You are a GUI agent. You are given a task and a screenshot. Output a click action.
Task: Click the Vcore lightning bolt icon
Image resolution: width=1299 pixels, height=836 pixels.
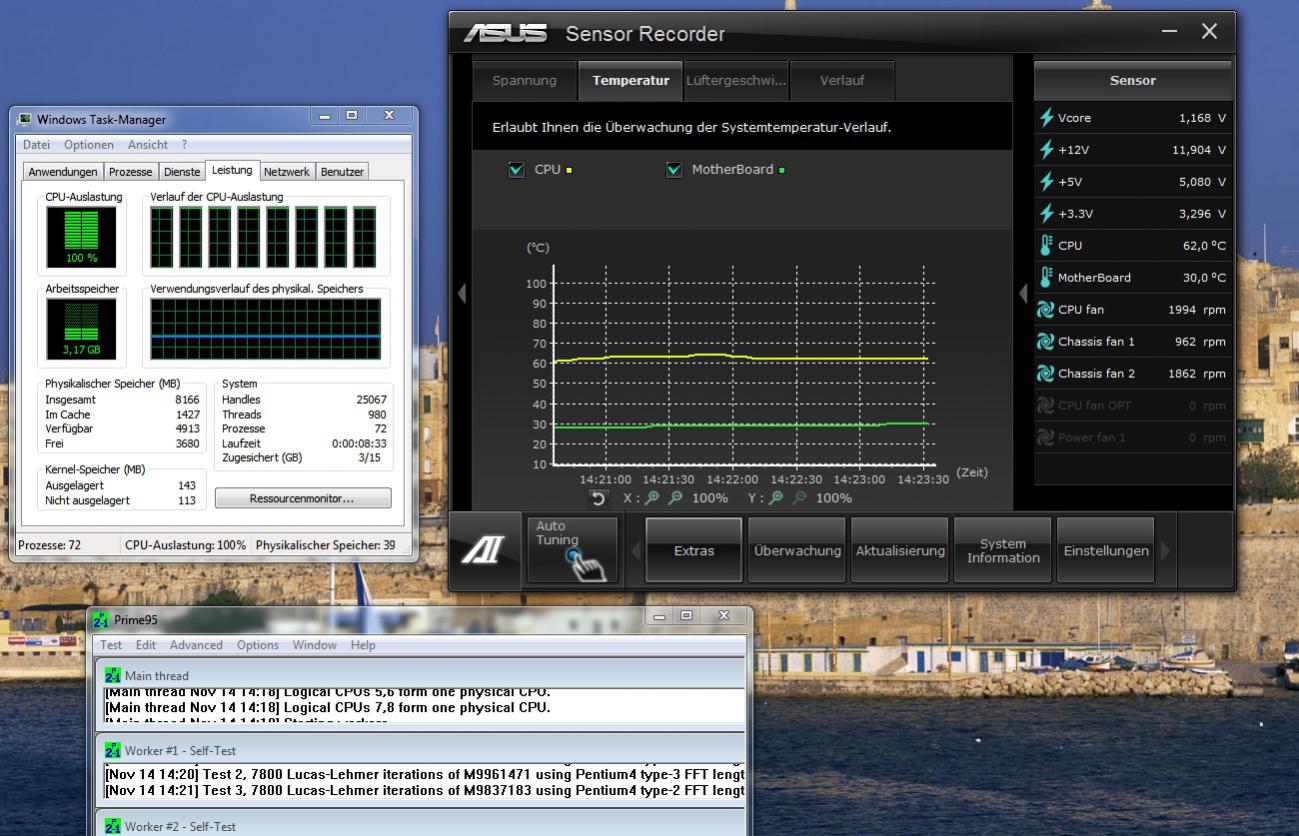1047,118
